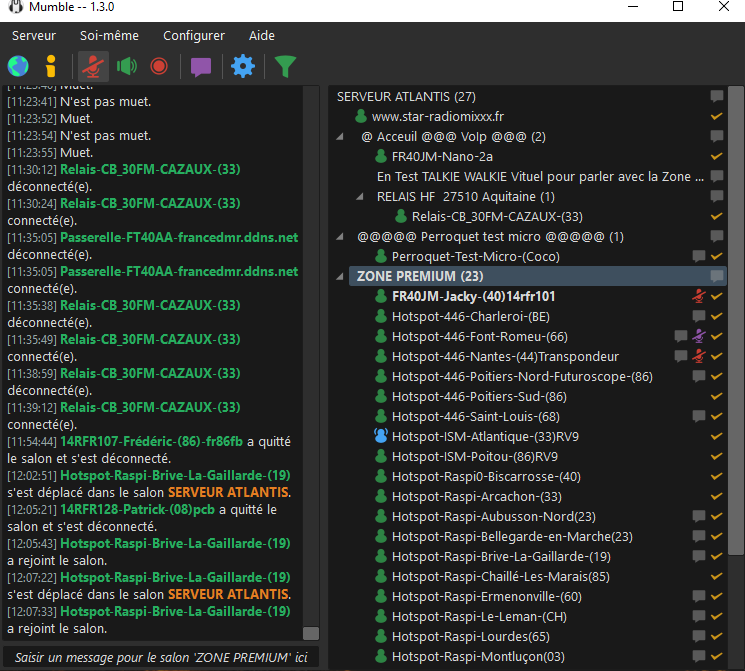Select user FR40JM-Jacky-(40)14rfr101
The width and height of the screenshot is (745, 671).
pyautogui.click(x=473, y=297)
